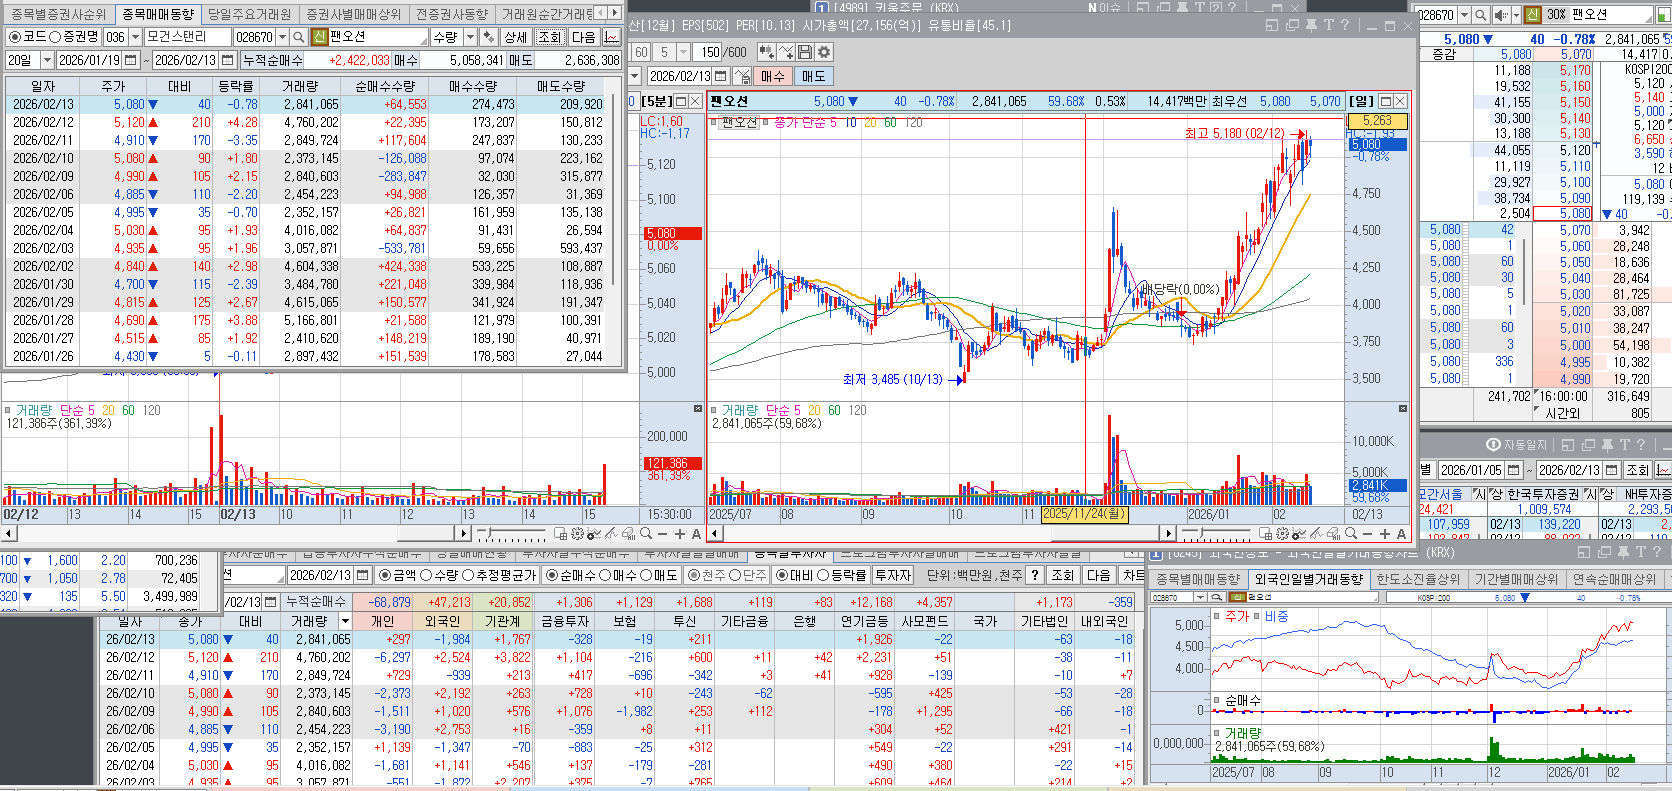
Task: Expand the 028670 code dropdown in top-right panel
Action: [1464, 15]
